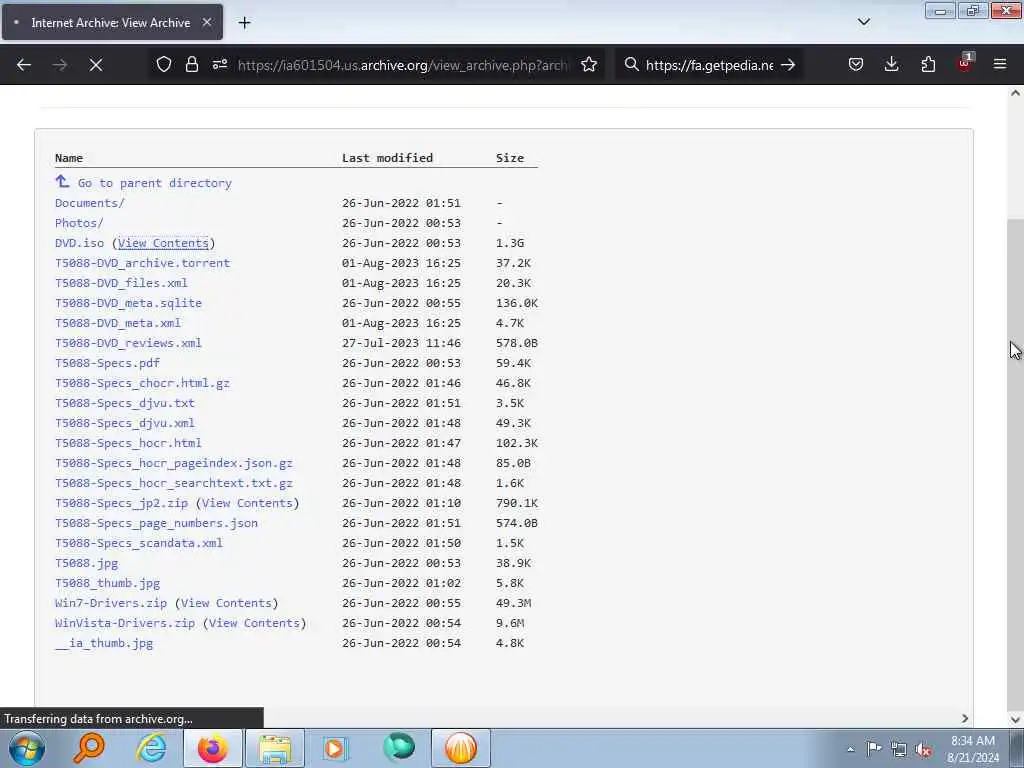Open T5088-Specs_chocr.html.gz
1024x768 pixels.
pos(142,383)
